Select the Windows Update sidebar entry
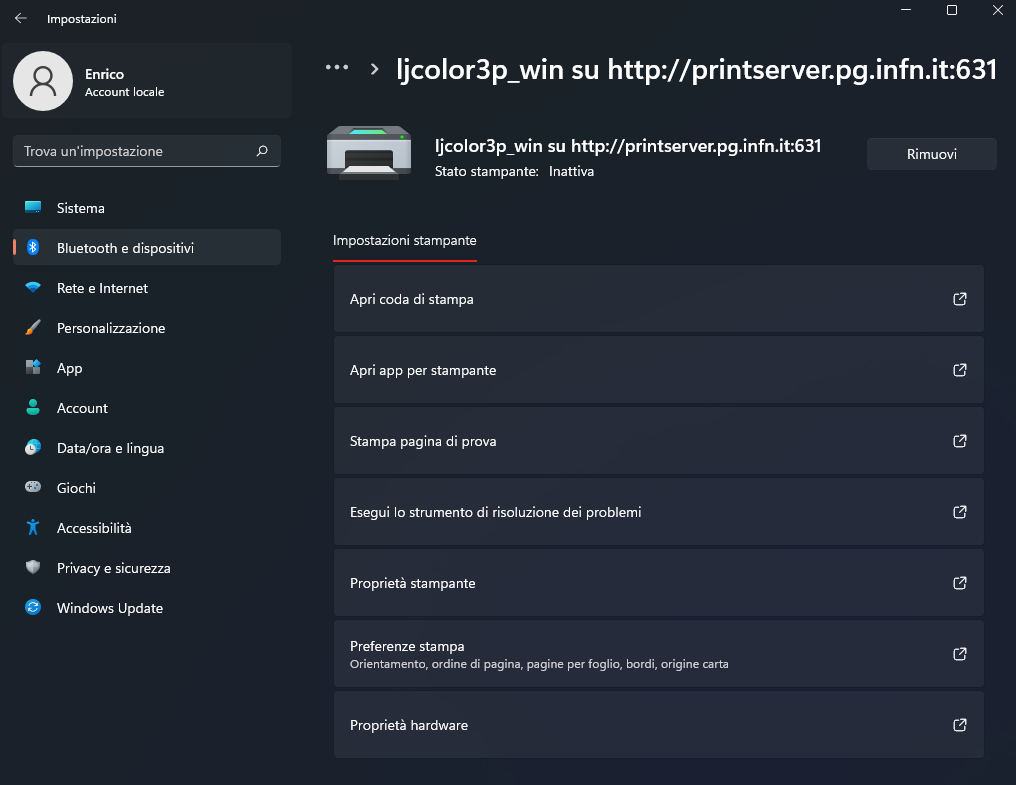 click(x=146, y=608)
